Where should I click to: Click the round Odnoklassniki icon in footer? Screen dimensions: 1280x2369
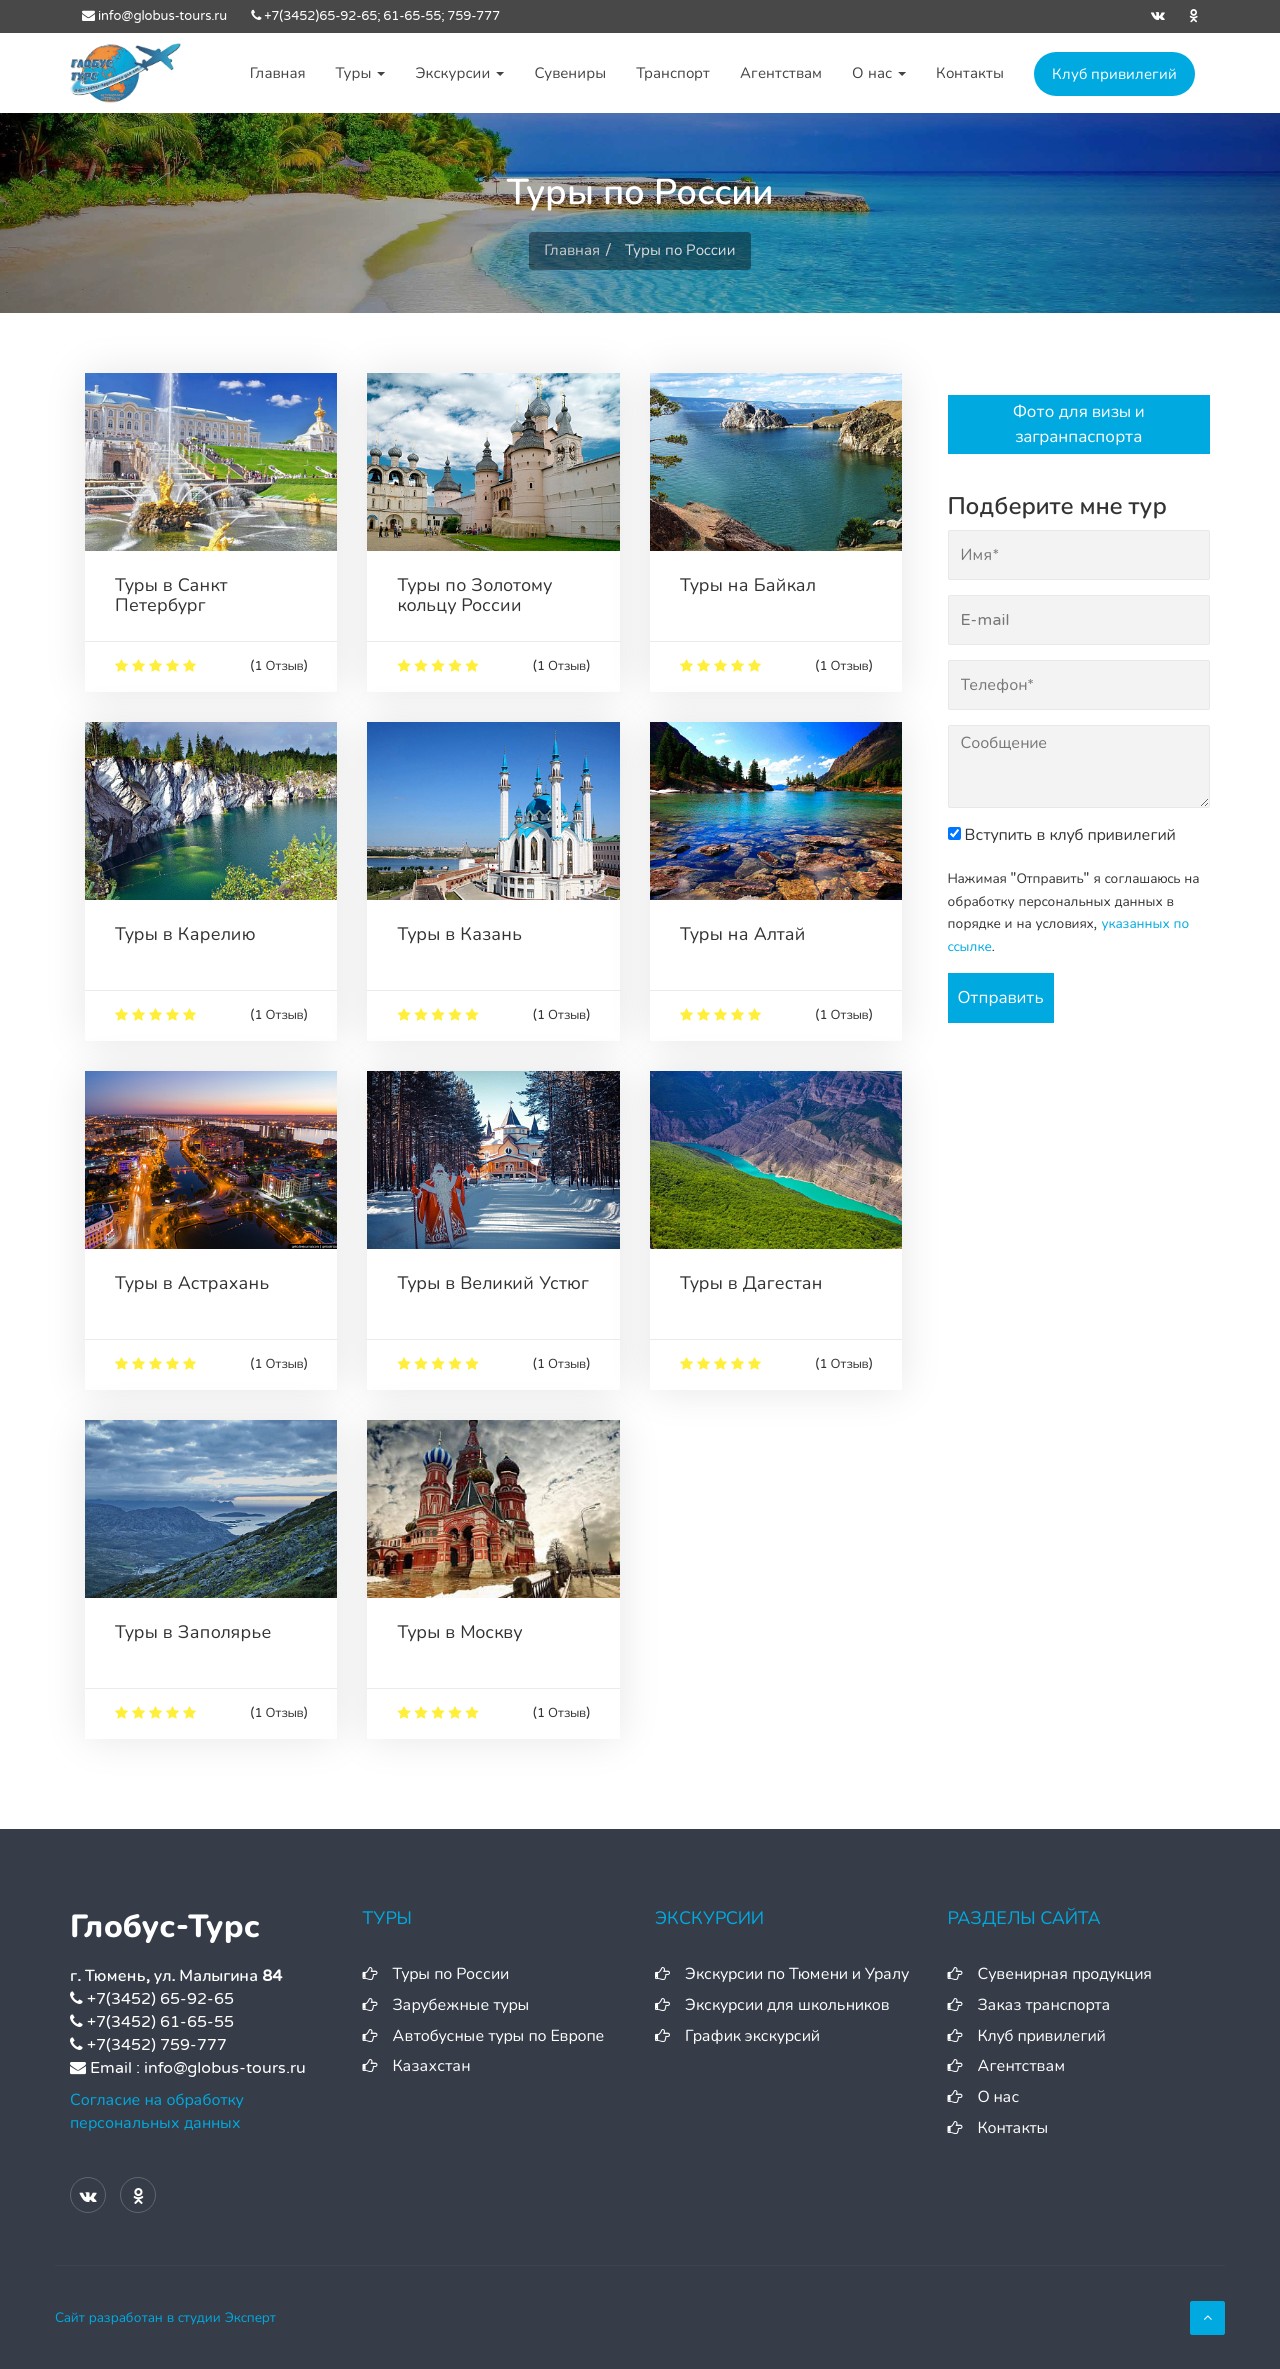tap(138, 2195)
